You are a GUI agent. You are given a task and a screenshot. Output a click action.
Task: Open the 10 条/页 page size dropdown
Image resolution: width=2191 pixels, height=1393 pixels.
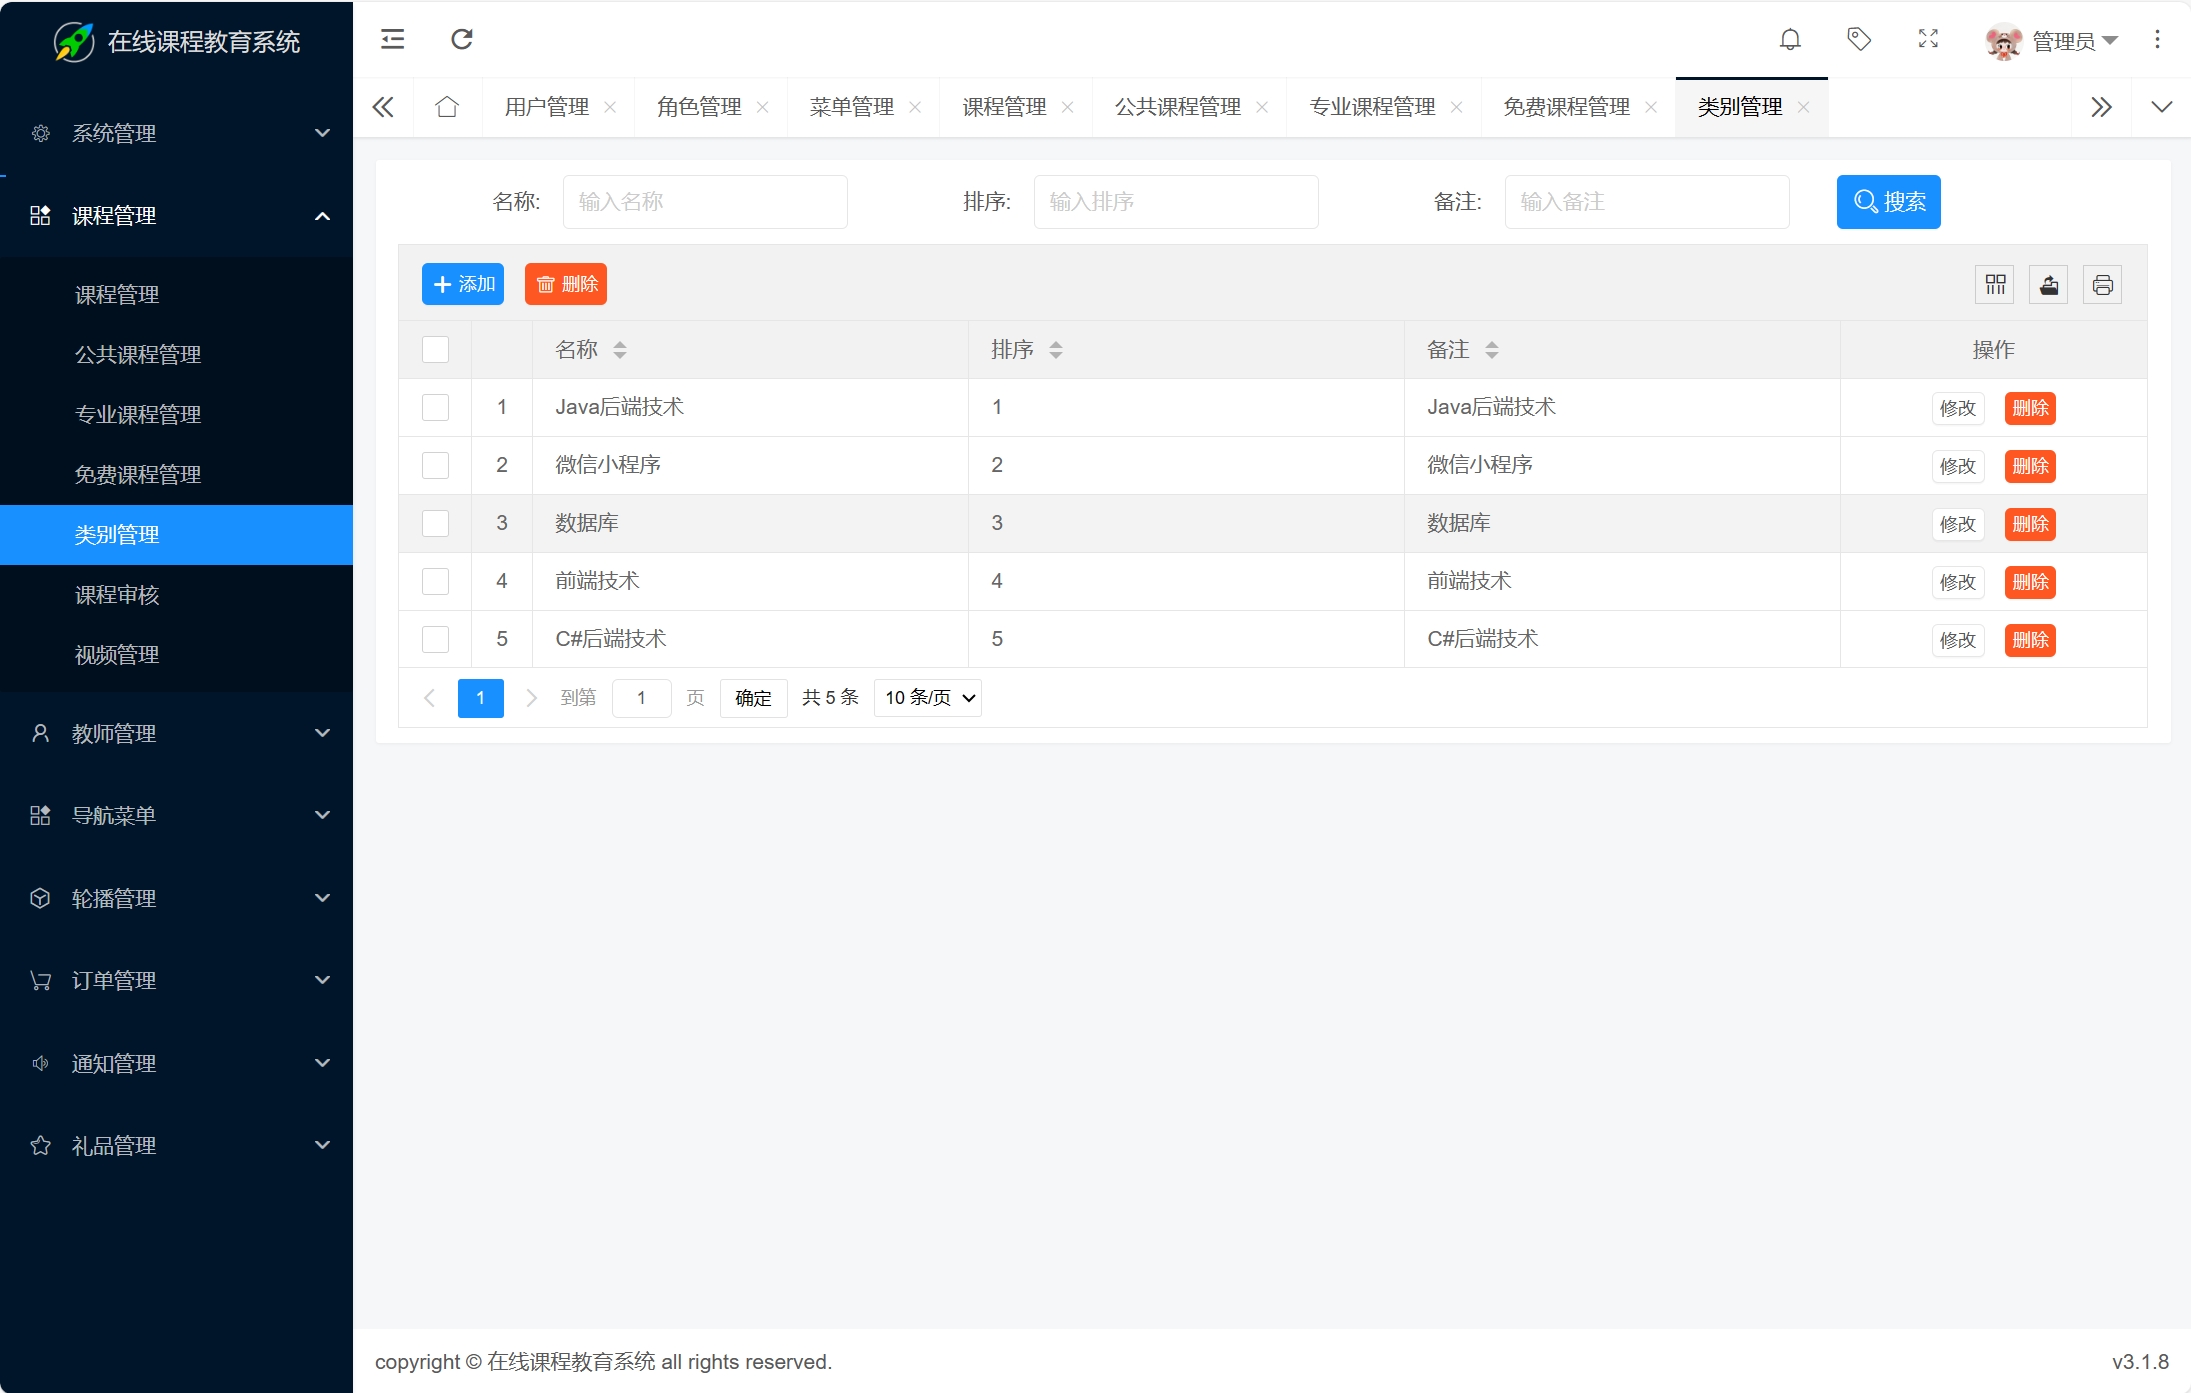(x=927, y=698)
